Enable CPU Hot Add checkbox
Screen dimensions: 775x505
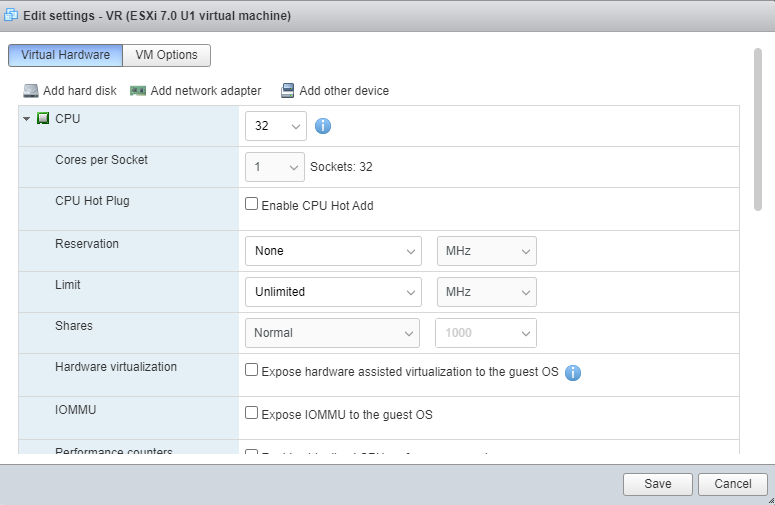252,204
